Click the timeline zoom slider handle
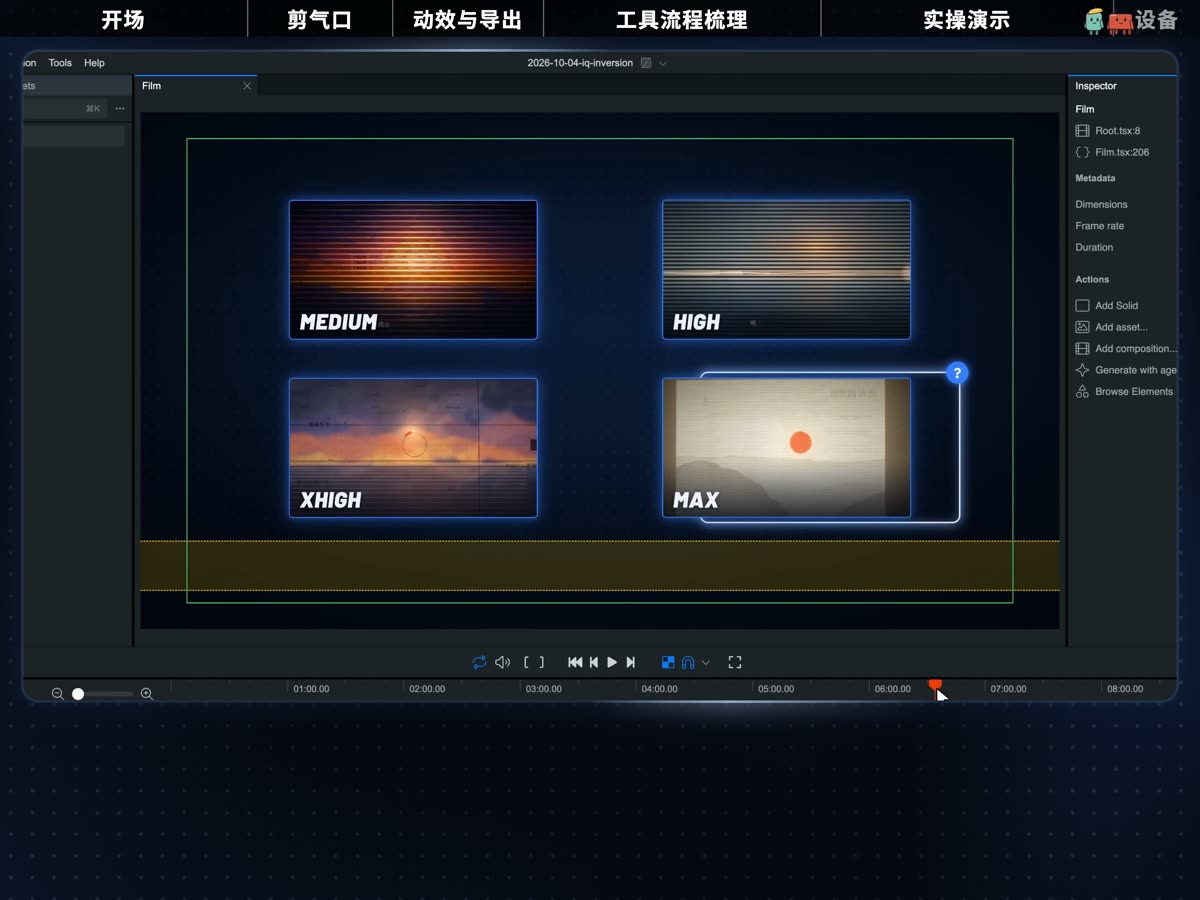 78,694
